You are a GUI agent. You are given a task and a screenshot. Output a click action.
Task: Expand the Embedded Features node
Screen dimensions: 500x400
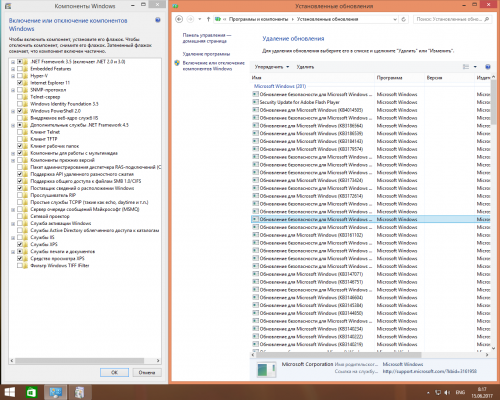pos(13,69)
